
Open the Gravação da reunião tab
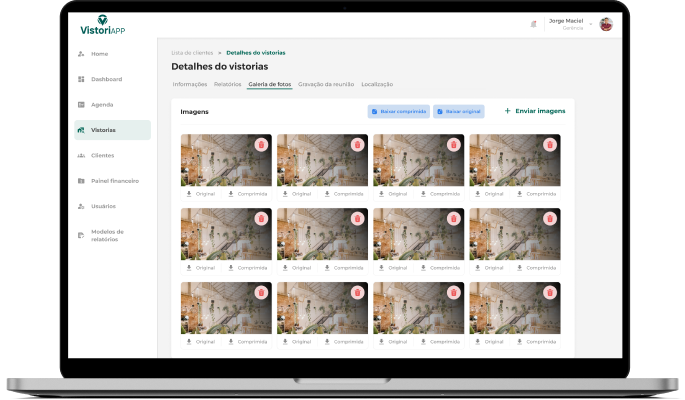(326, 84)
